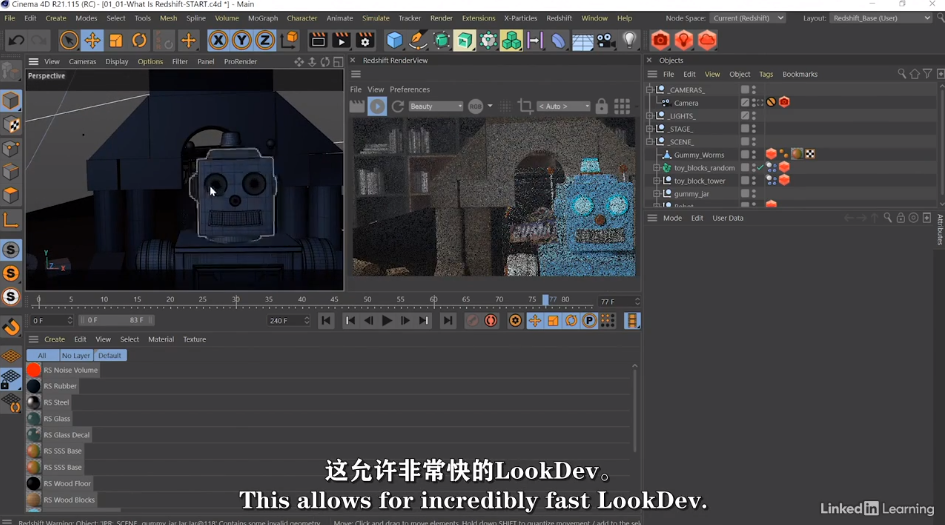Select the Scale tool

tap(116, 40)
